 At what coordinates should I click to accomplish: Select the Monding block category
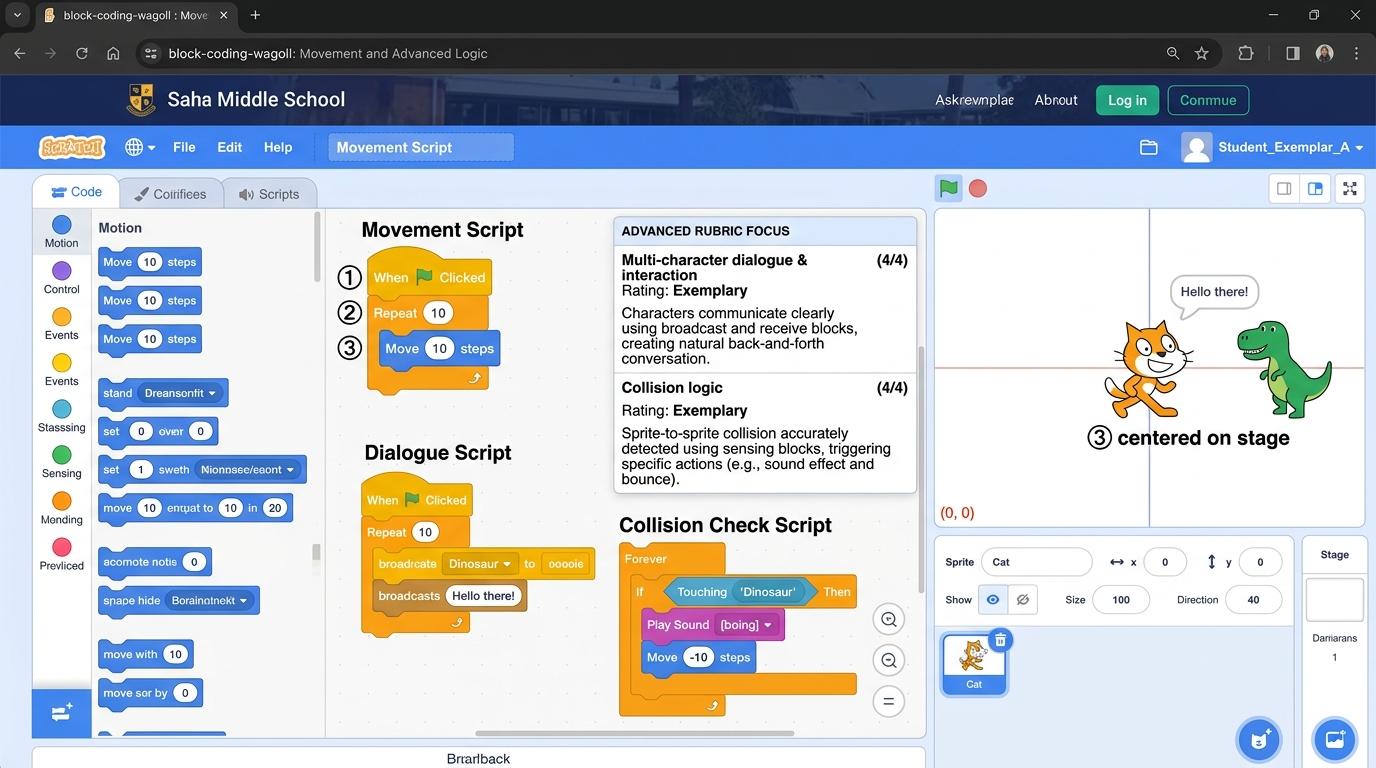61,508
